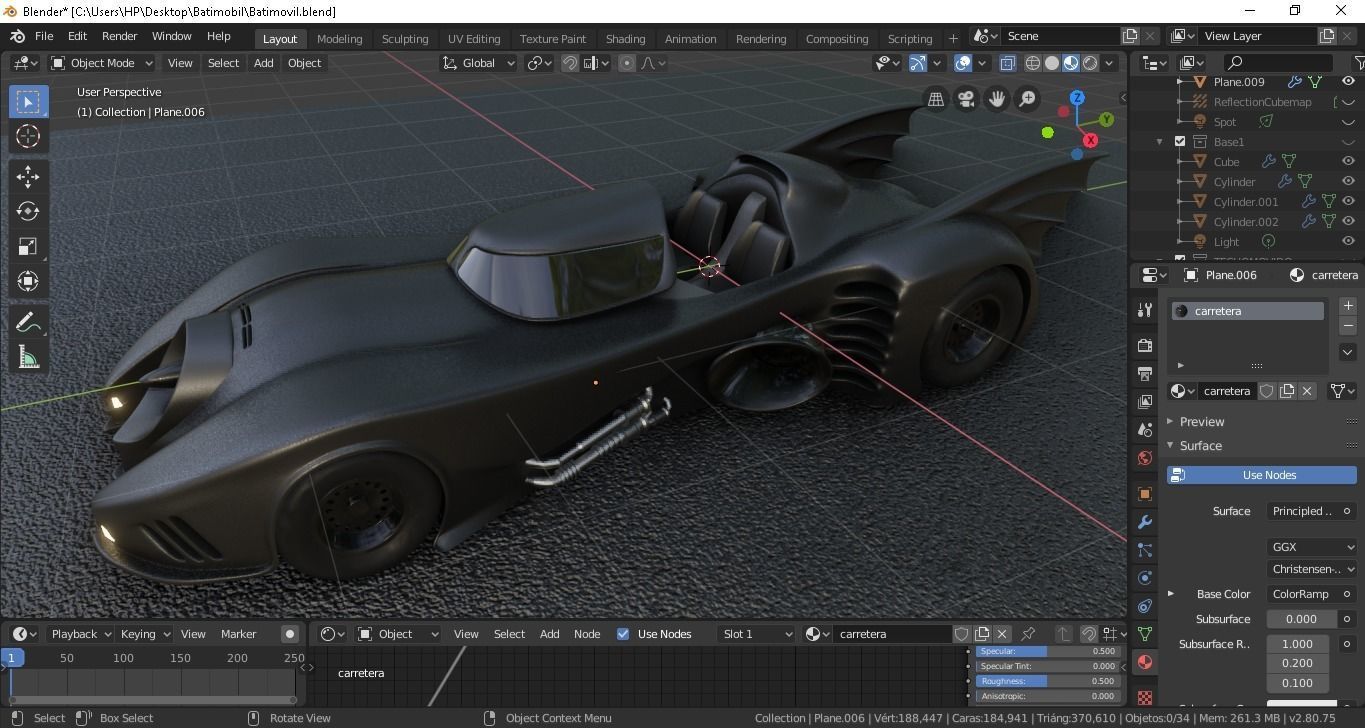
Task: Open the shading options dropdown arrow
Action: tap(1110, 63)
